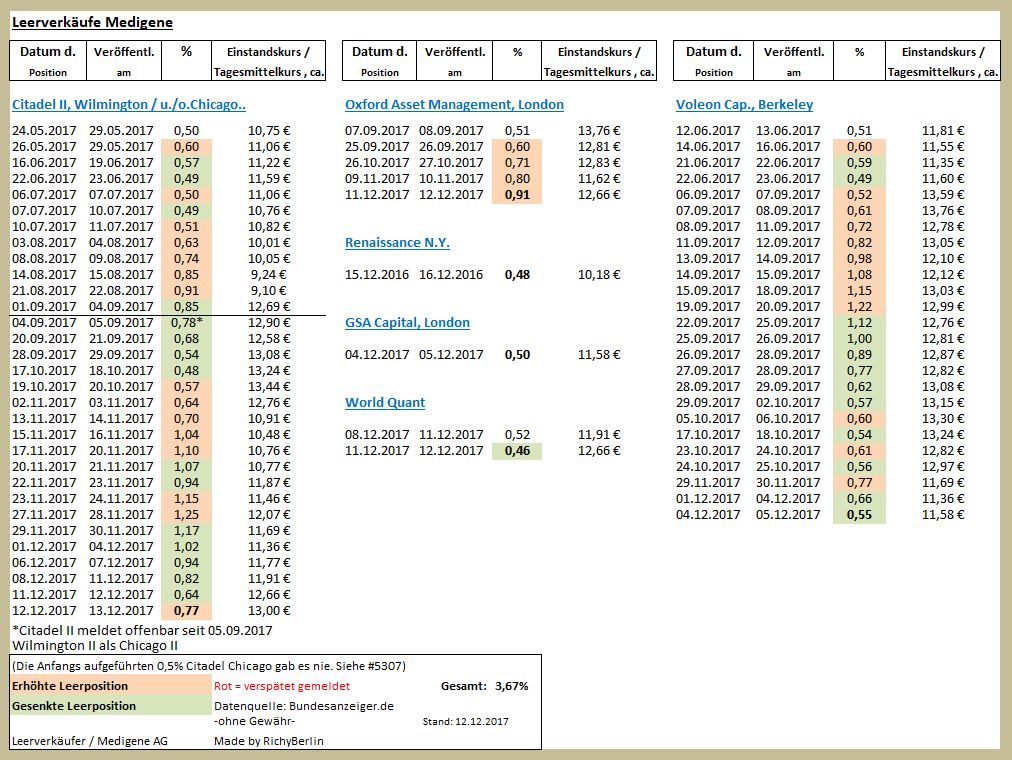Select the "Einstandskurs / Tagesmittelkurs" header for Voleon
Image resolution: width=1012 pixels, height=760 pixels.
[x=945, y=61]
